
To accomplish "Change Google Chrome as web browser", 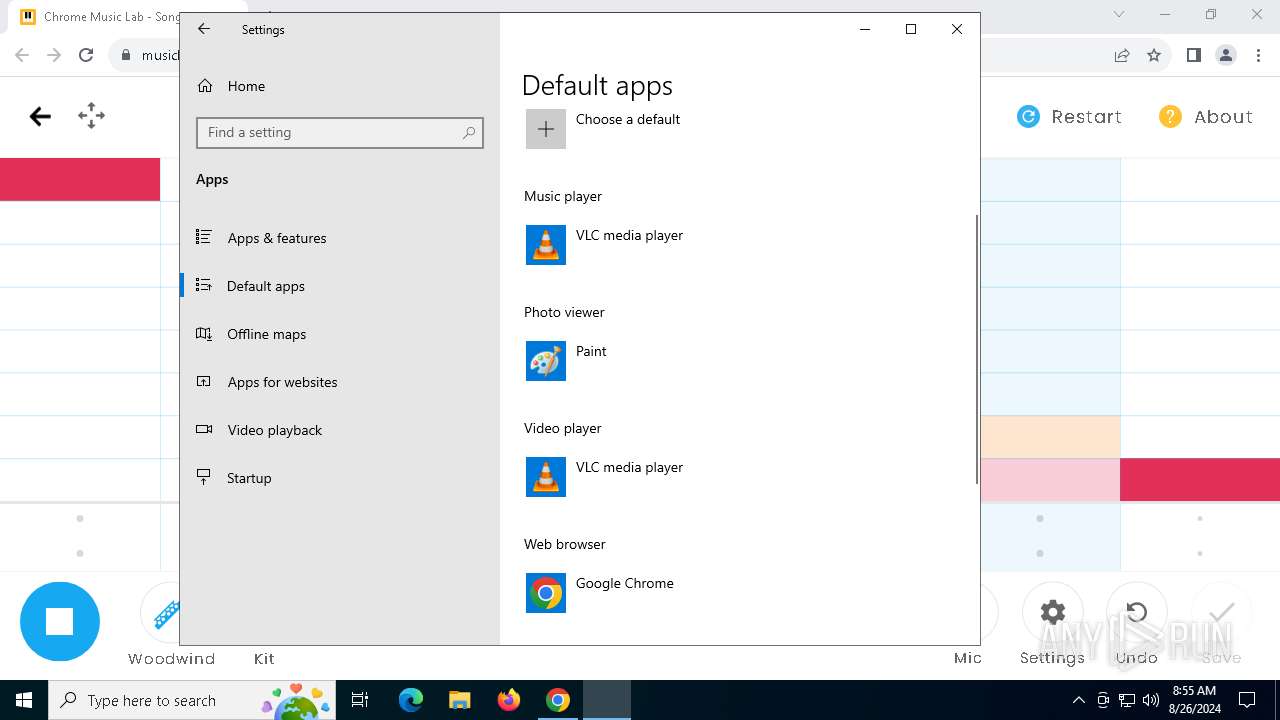I will [624, 584].
